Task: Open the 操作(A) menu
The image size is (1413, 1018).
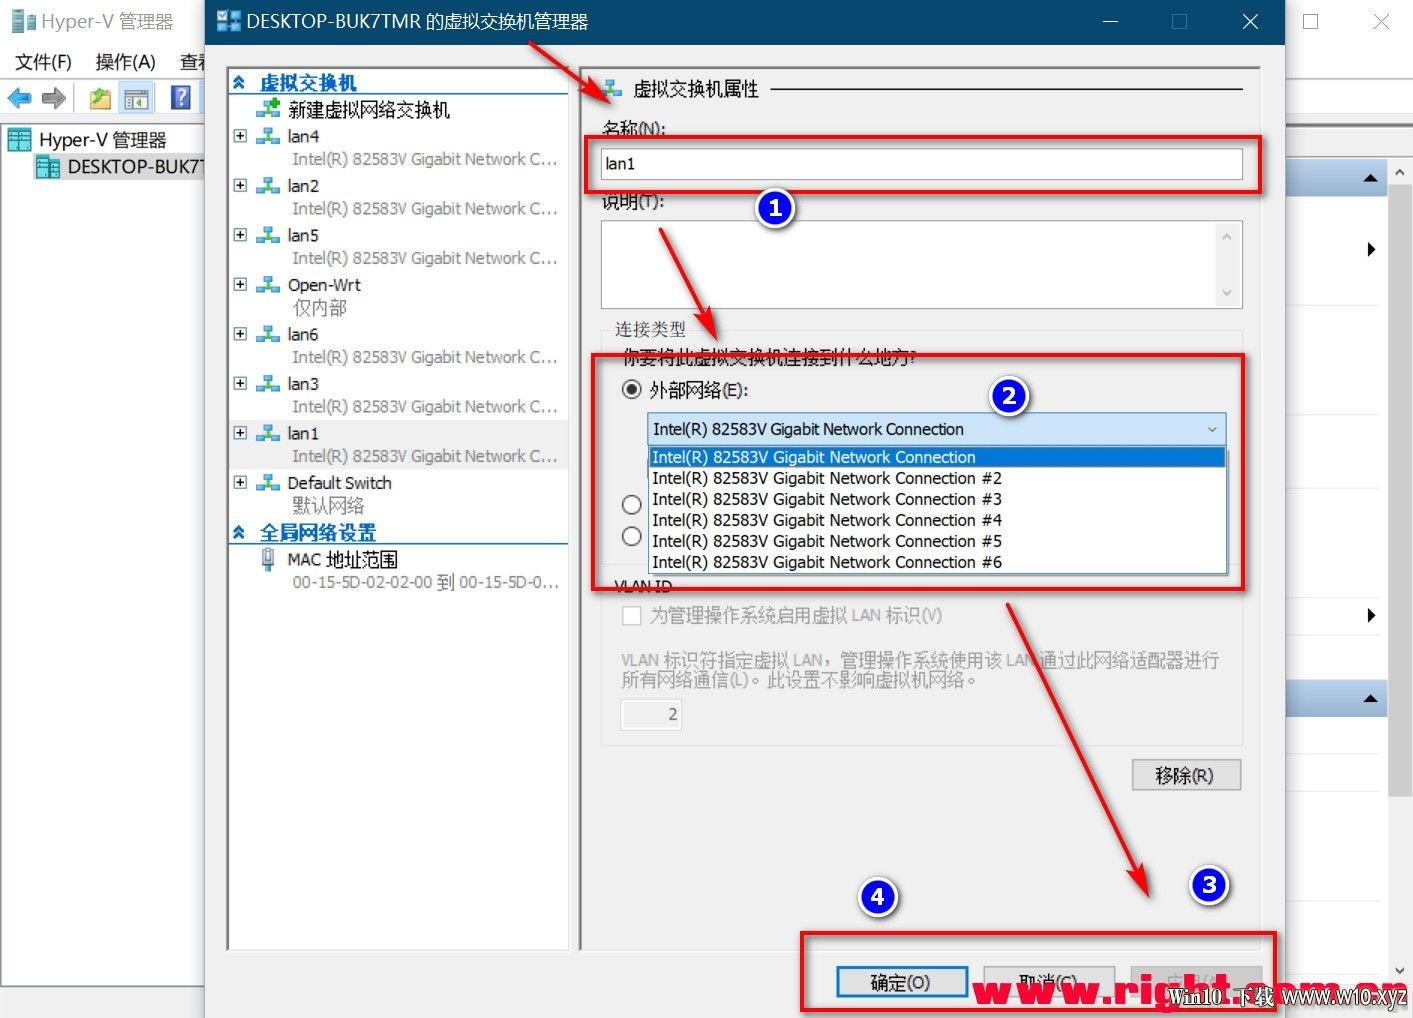Action: pos(125,62)
